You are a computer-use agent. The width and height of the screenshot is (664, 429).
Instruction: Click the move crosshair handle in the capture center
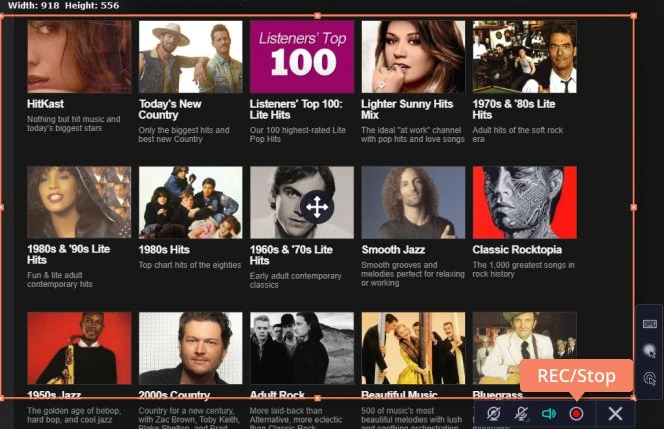316,207
